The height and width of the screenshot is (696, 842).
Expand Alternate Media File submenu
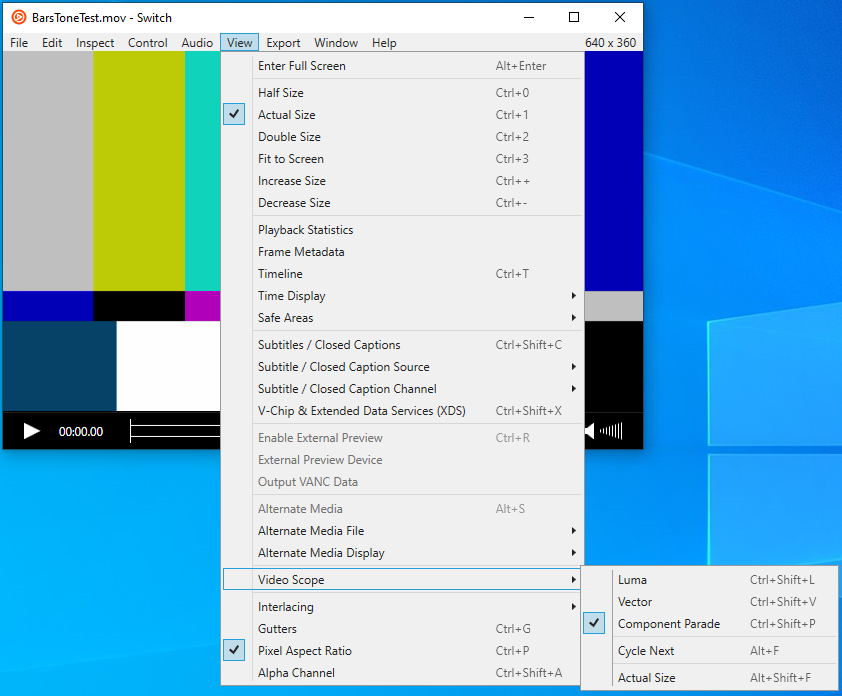(x=402, y=531)
